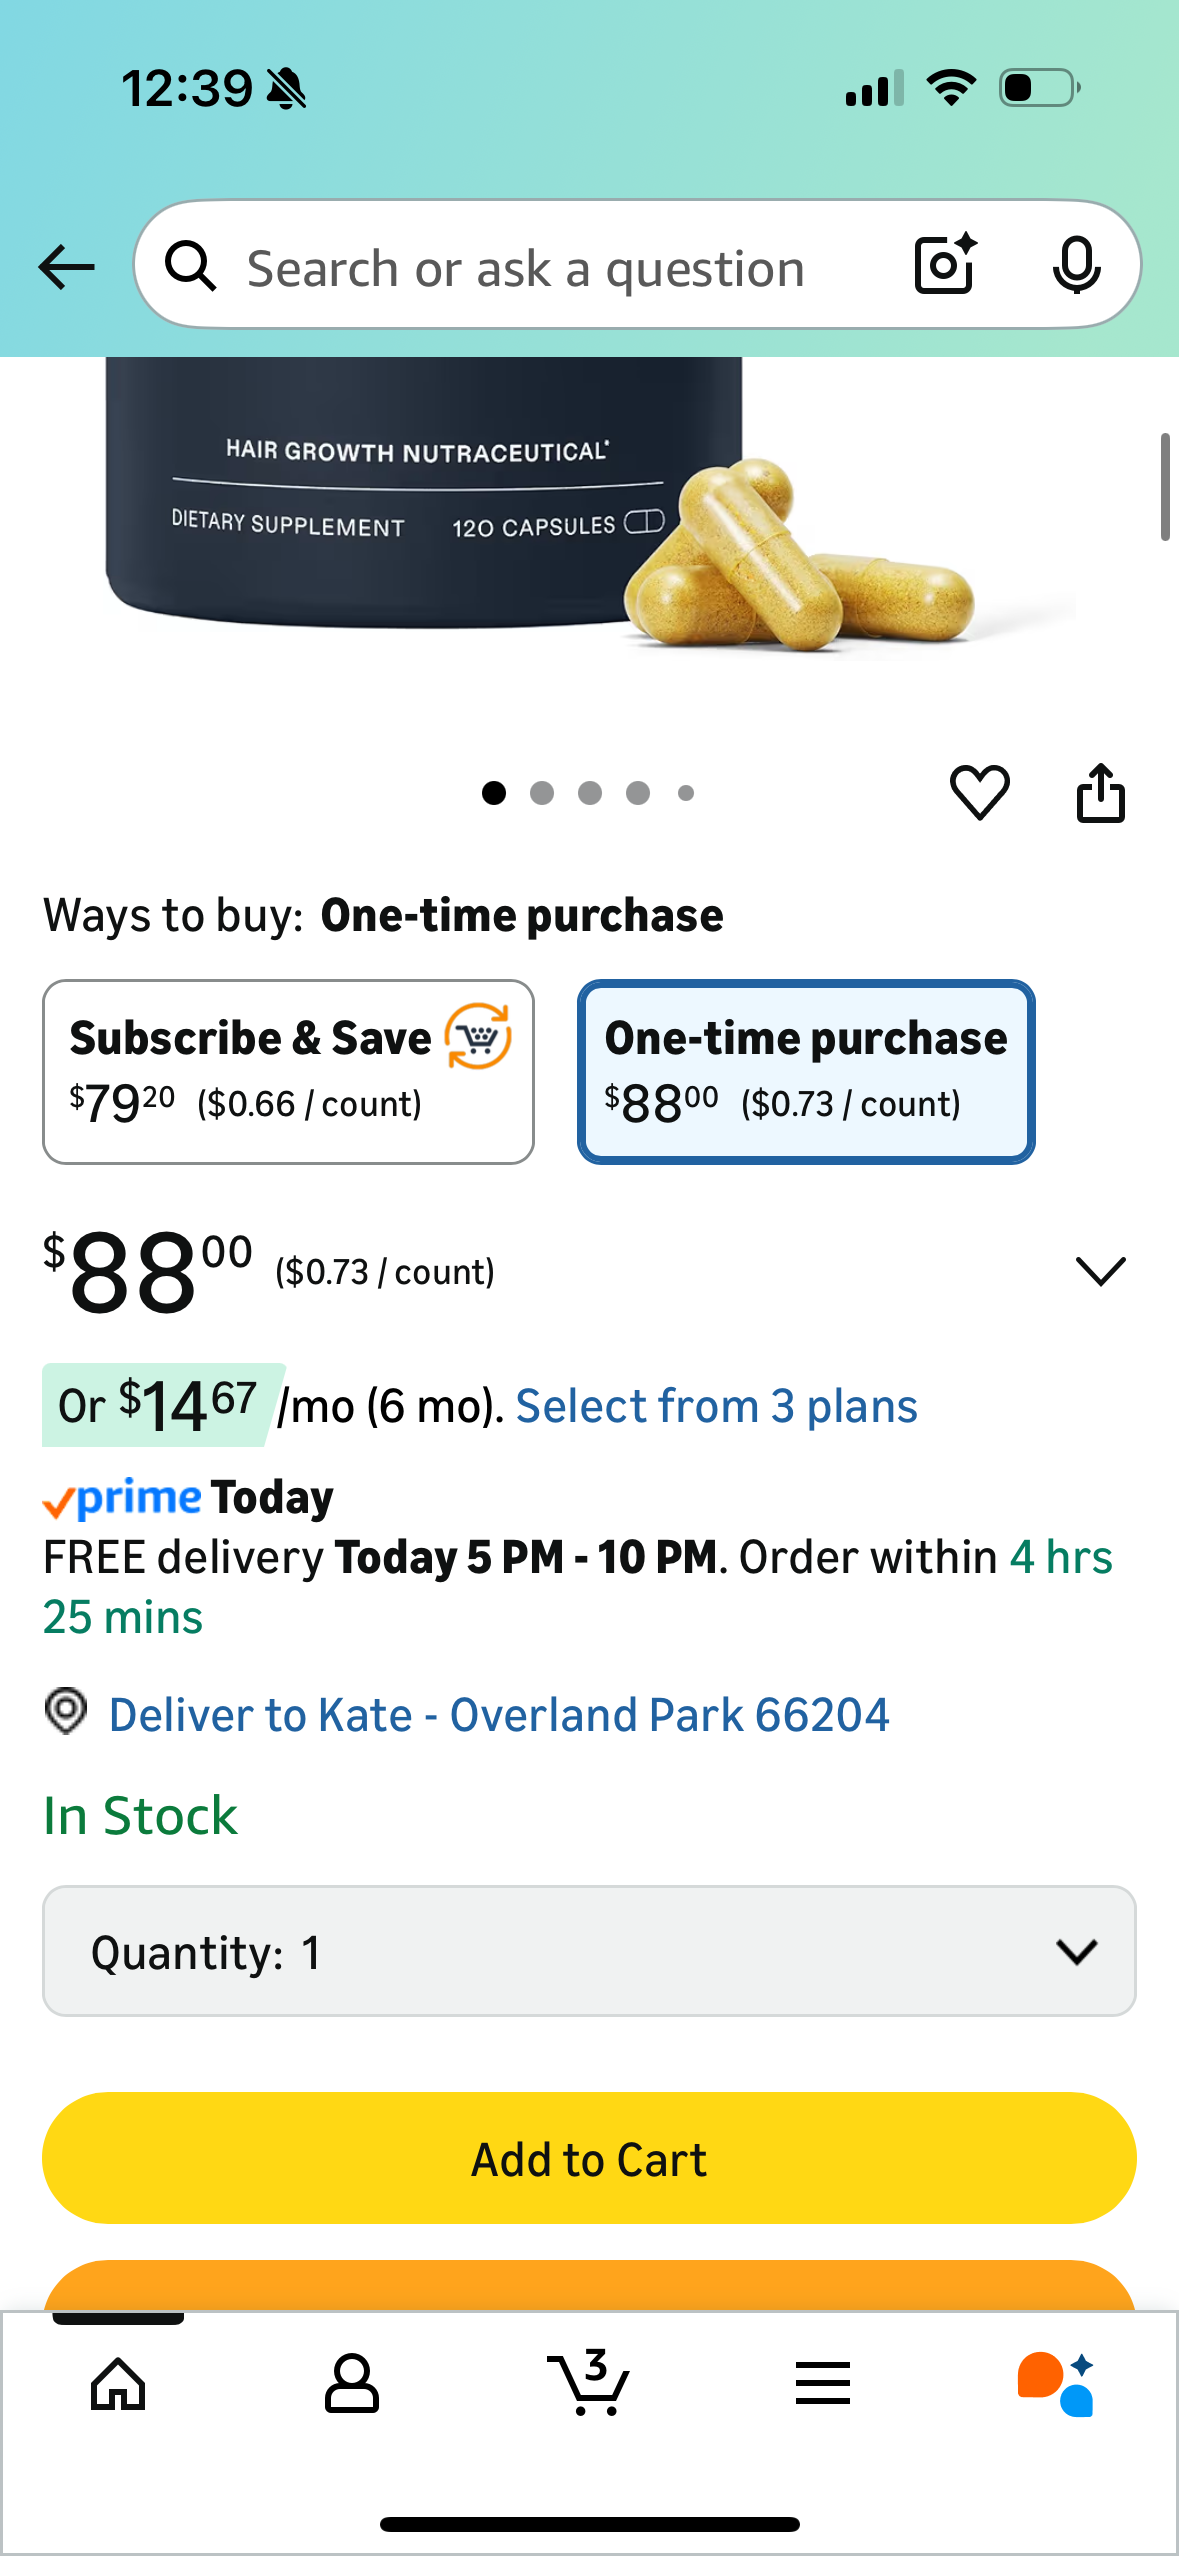Open the hamburger menu tab
The width and height of the screenshot is (1179, 2556).
(823, 2384)
